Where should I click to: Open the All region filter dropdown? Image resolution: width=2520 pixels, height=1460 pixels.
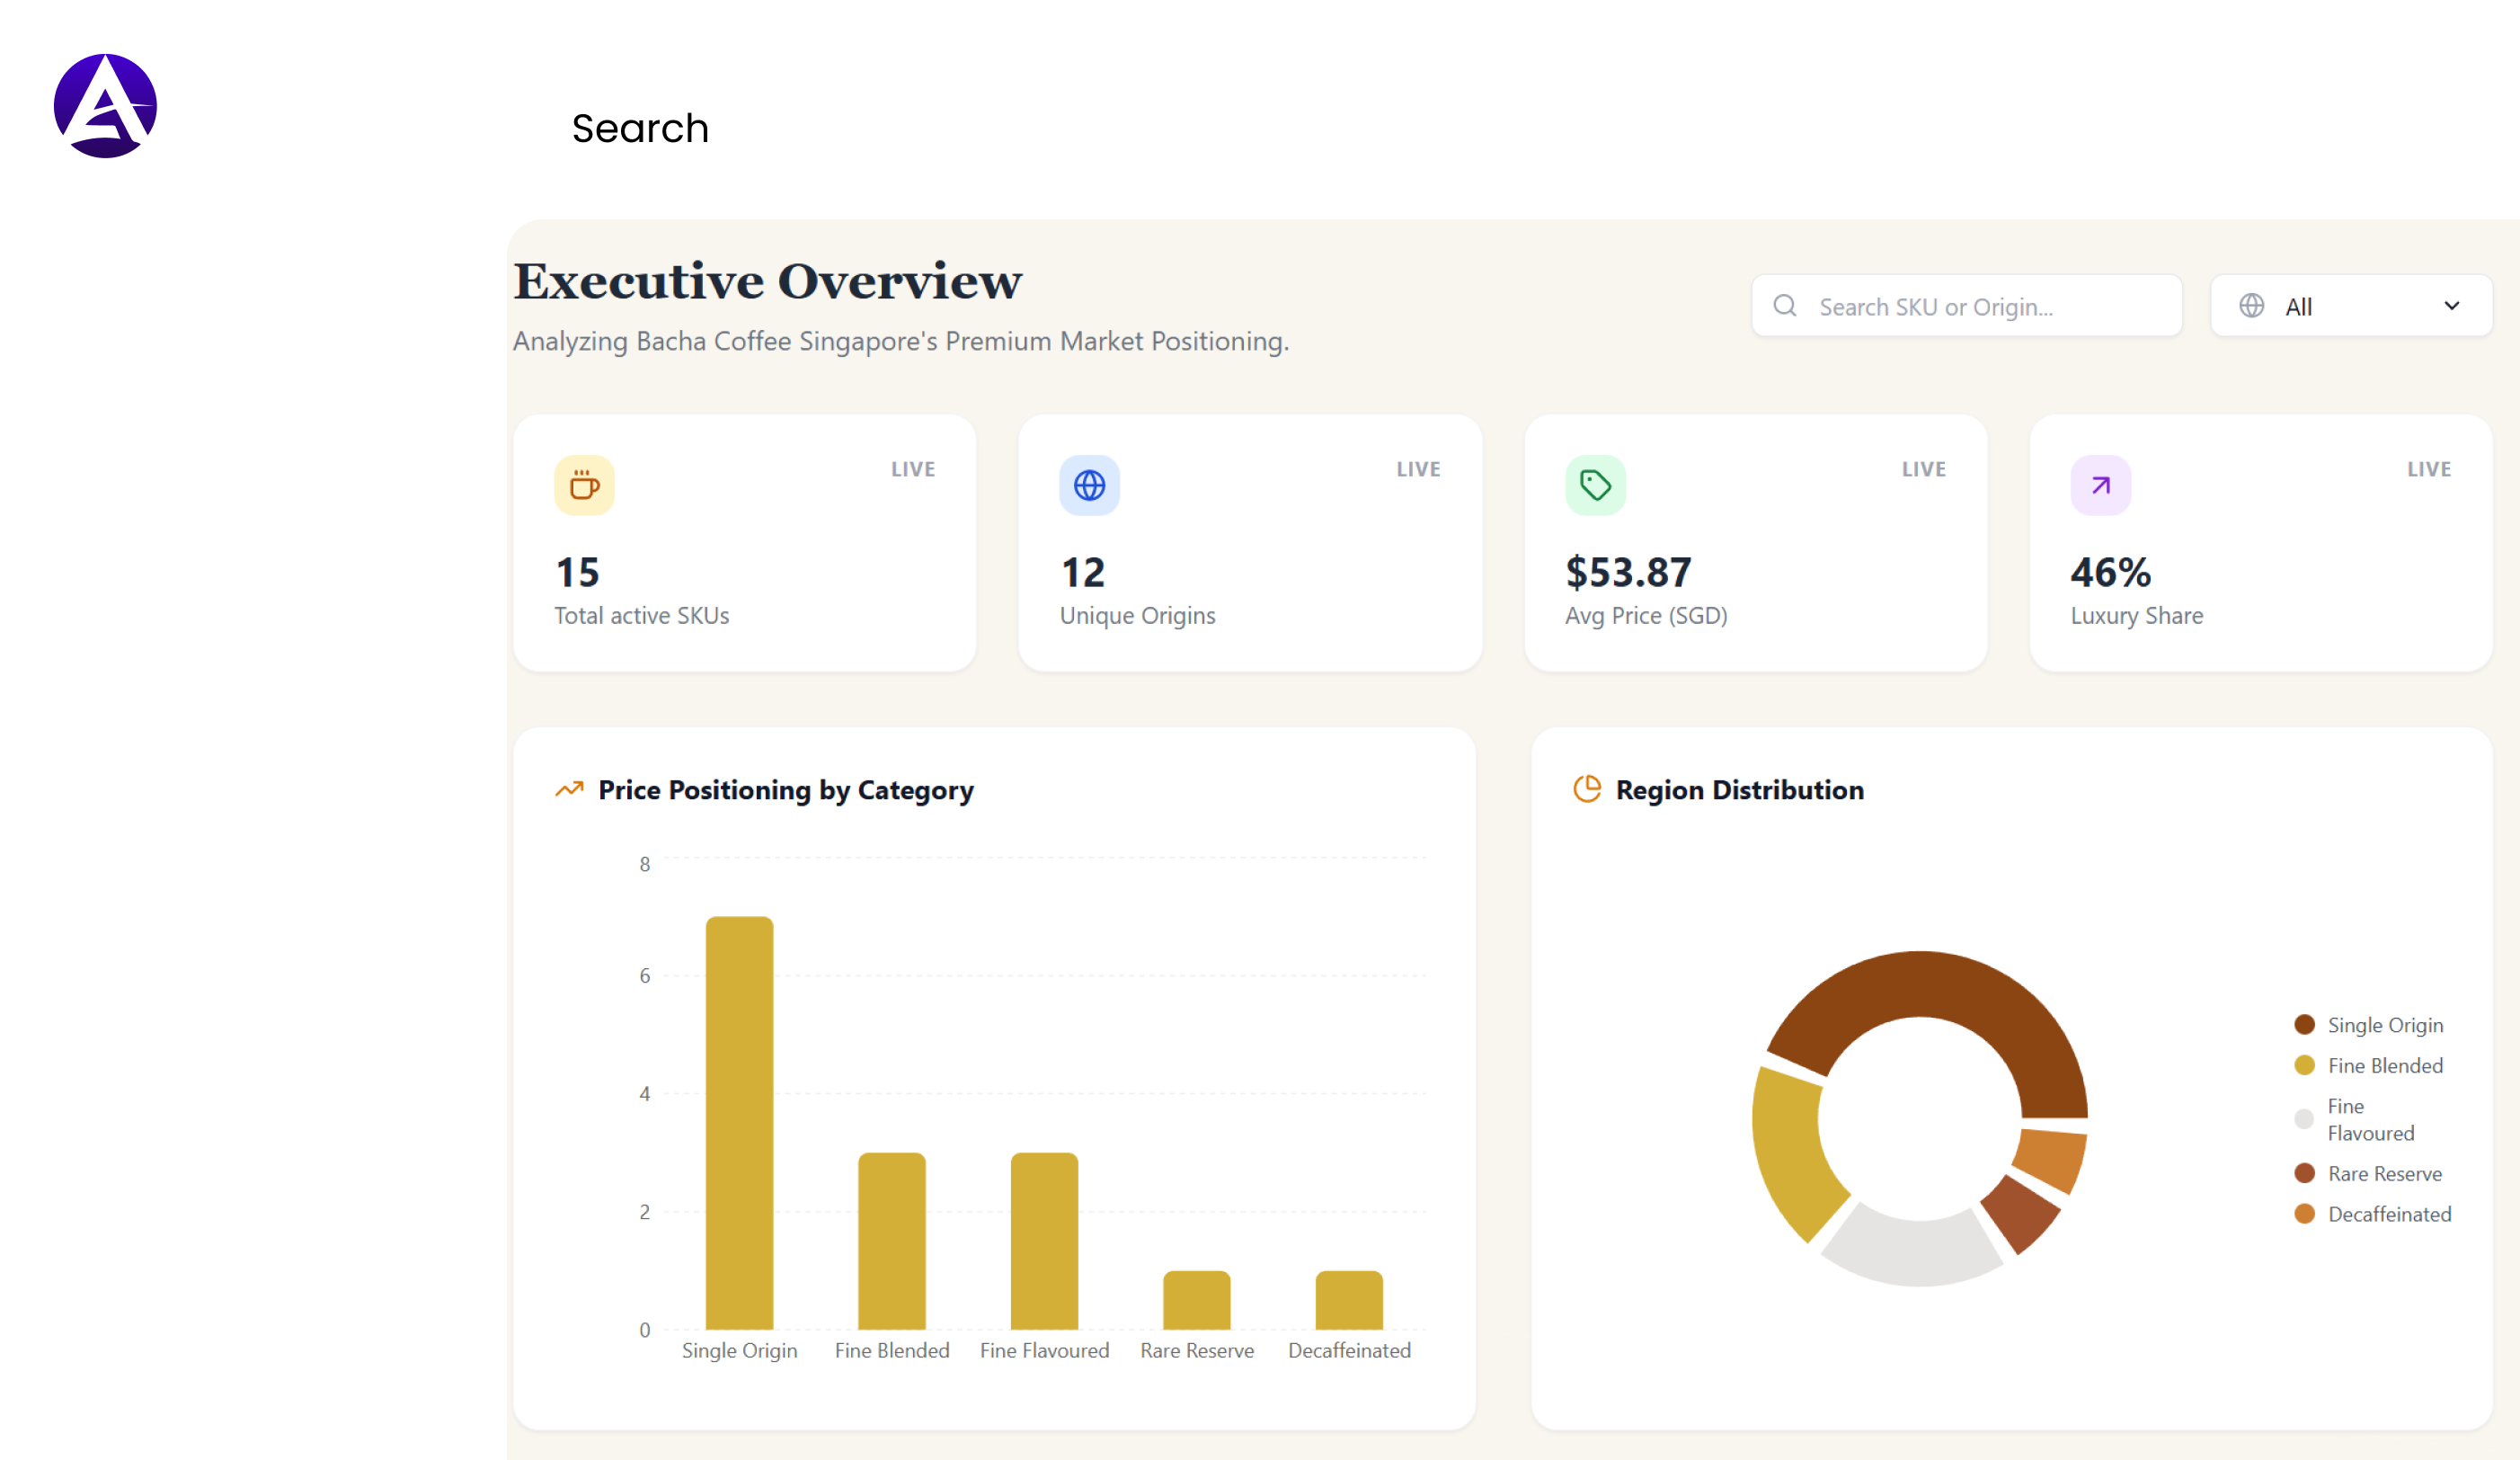tap(2350, 305)
